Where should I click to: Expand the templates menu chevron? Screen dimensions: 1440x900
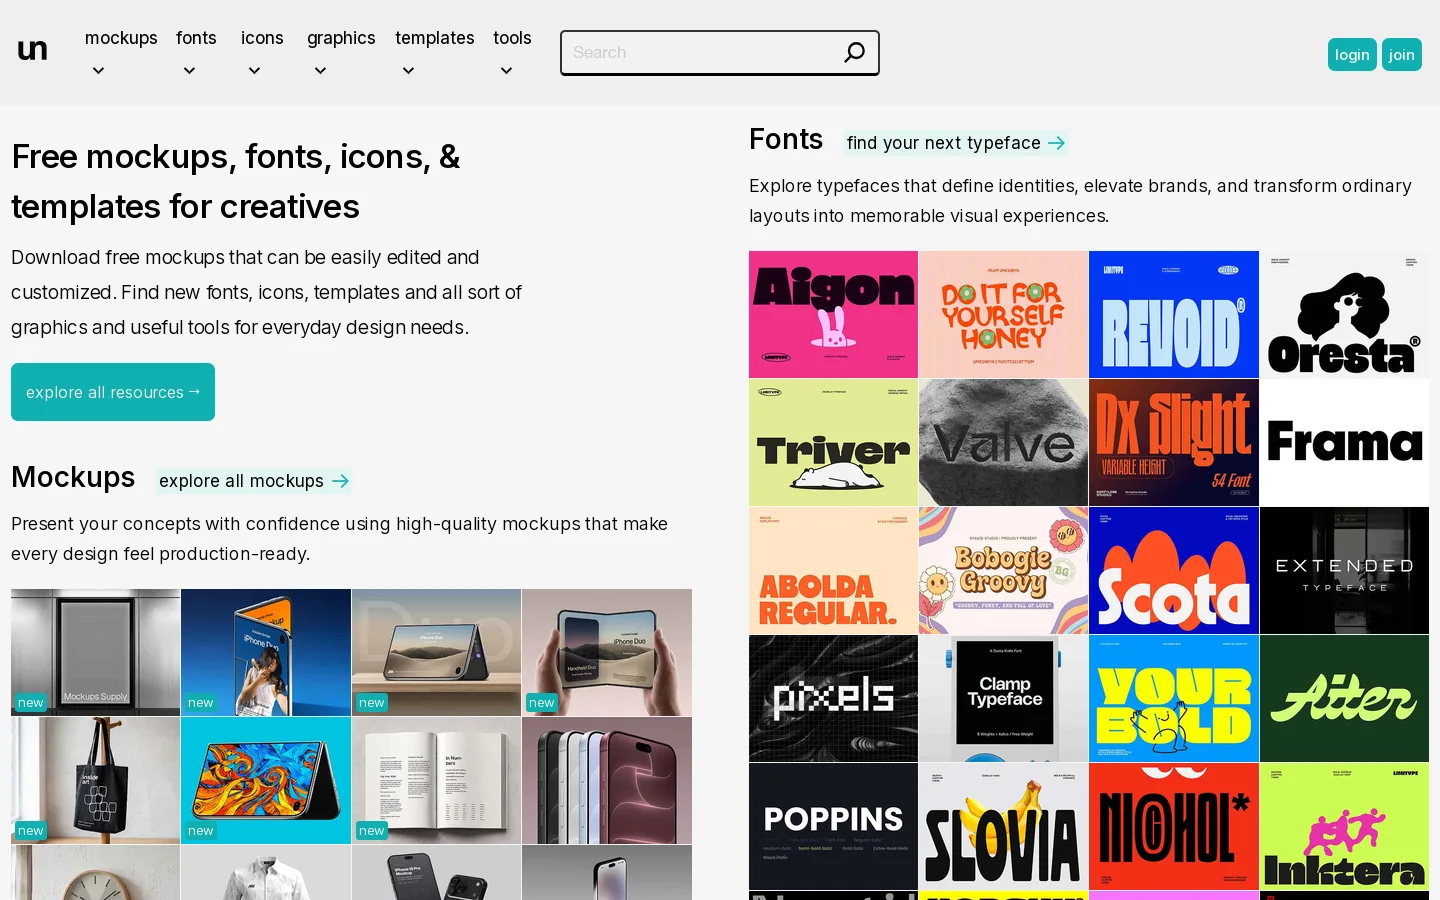click(408, 71)
